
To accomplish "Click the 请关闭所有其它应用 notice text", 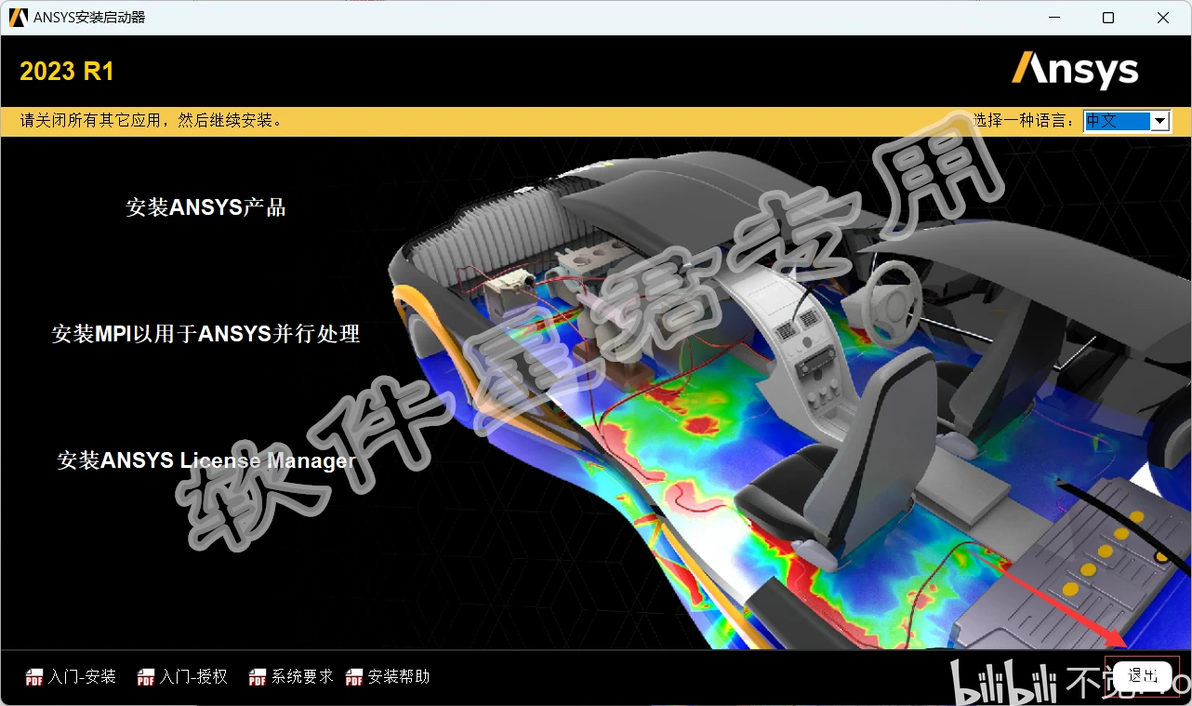I will 152,120.
